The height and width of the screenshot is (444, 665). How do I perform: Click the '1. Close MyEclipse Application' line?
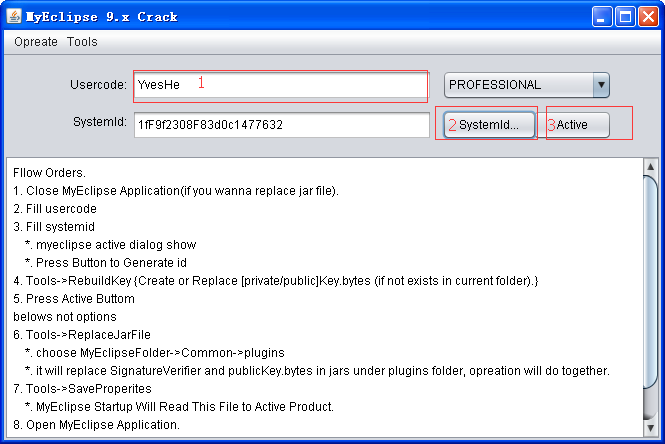(176, 191)
